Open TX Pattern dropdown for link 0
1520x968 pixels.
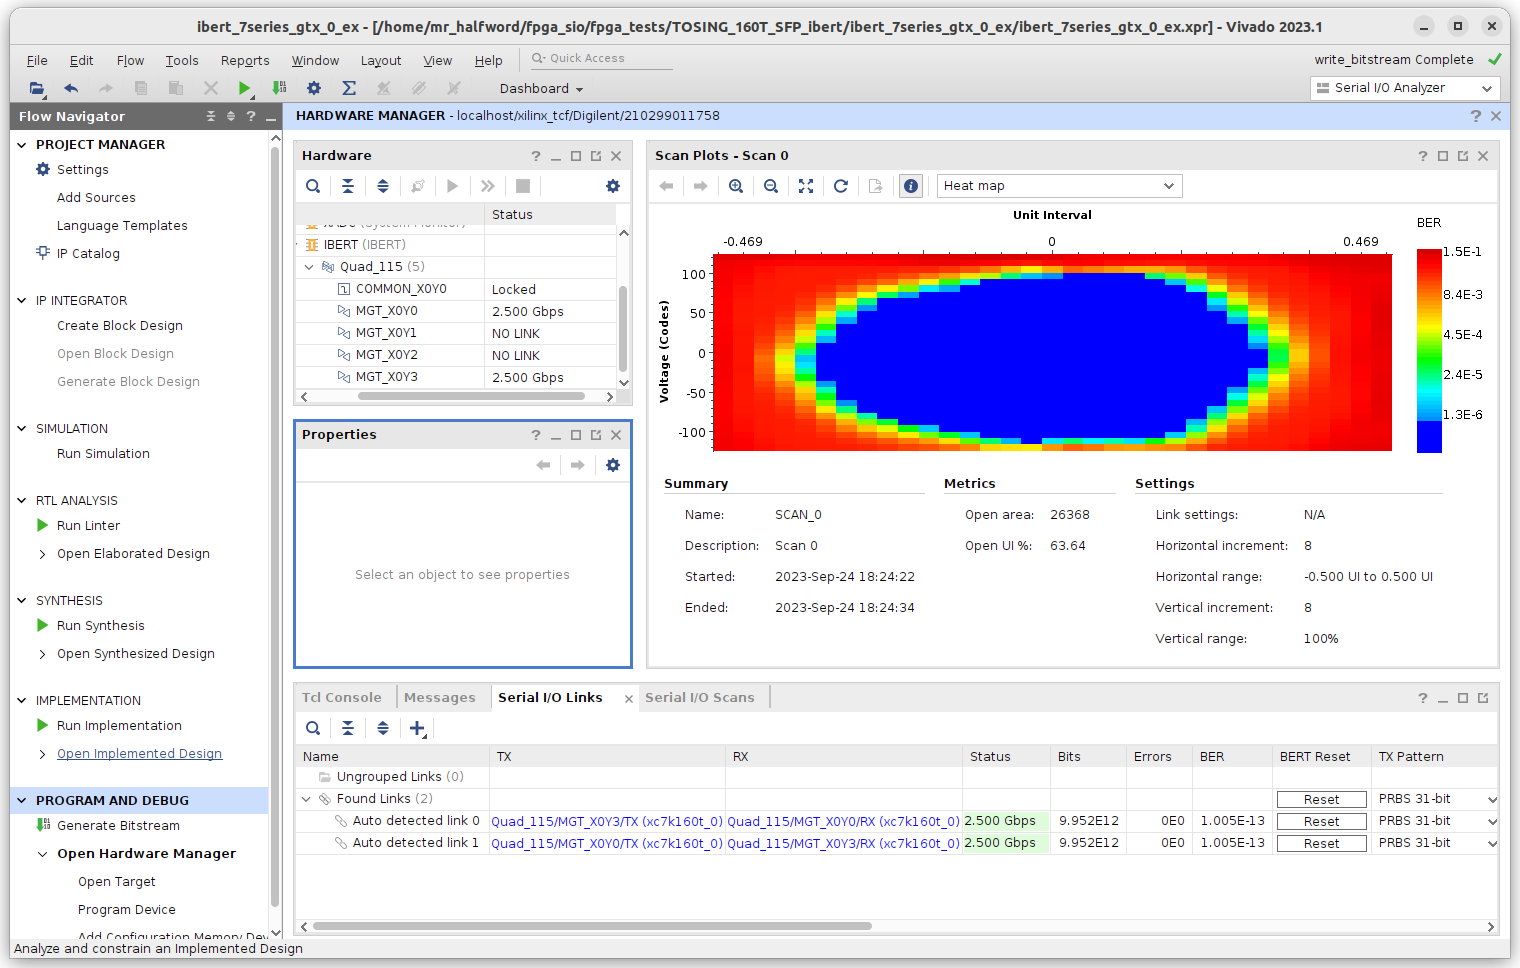pyautogui.click(x=1492, y=822)
